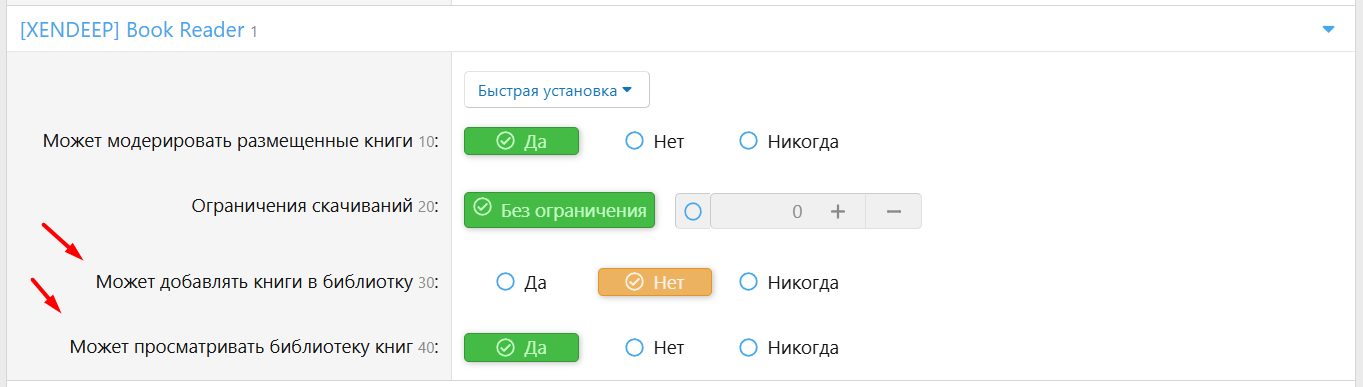Select Да for Может просматривать библиотеку книг
This screenshot has height=387, width=1363.
pos(521,347)
